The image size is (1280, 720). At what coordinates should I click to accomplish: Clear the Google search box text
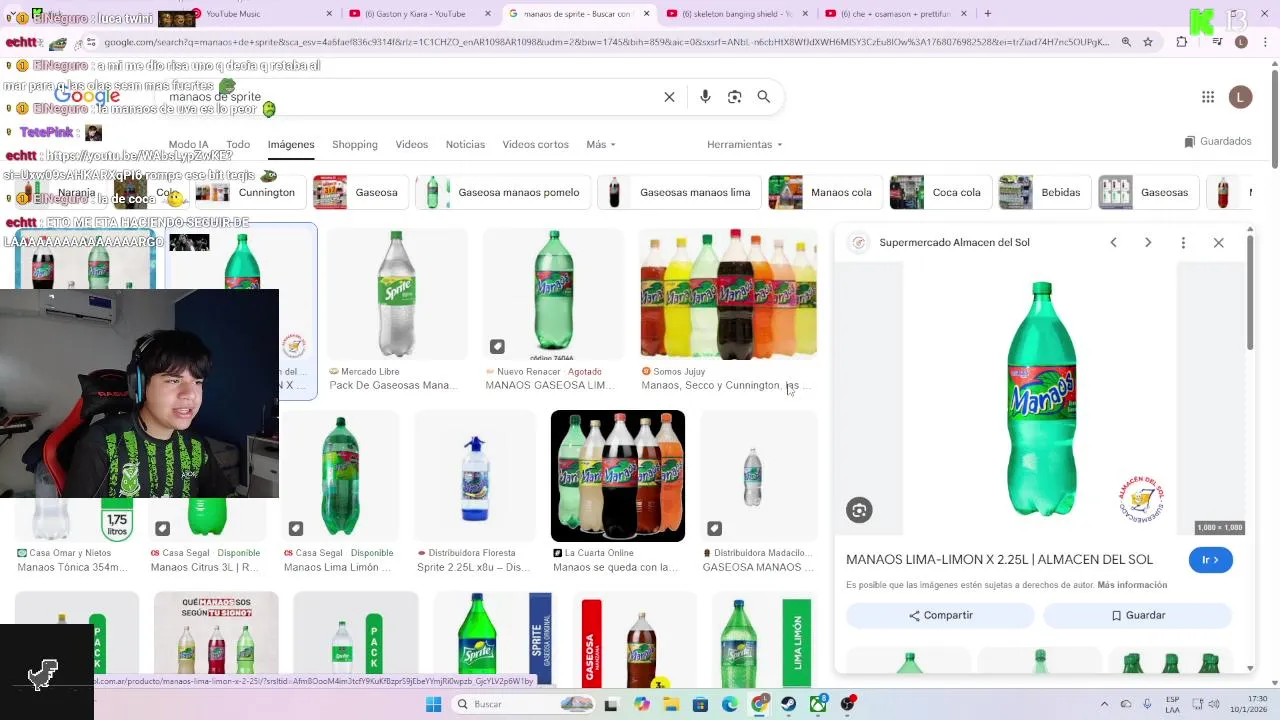click(669, 97)
